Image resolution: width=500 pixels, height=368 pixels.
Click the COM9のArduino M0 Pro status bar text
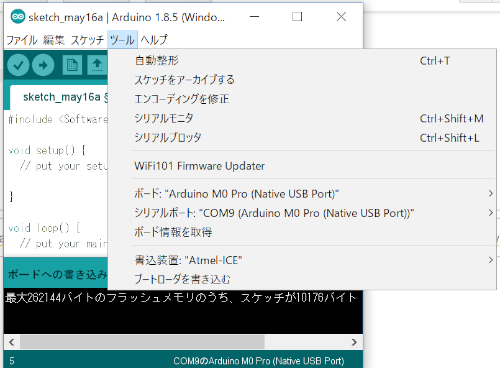coord(259,361)
